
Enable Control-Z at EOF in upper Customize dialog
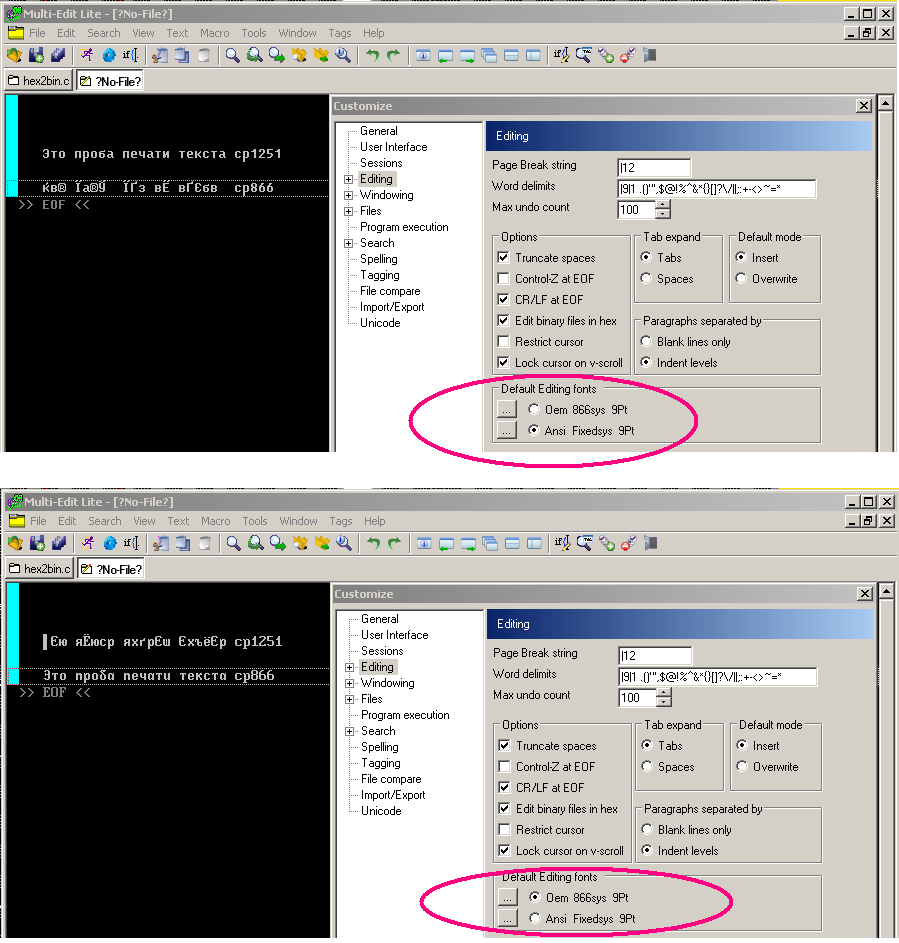(504, 278)
